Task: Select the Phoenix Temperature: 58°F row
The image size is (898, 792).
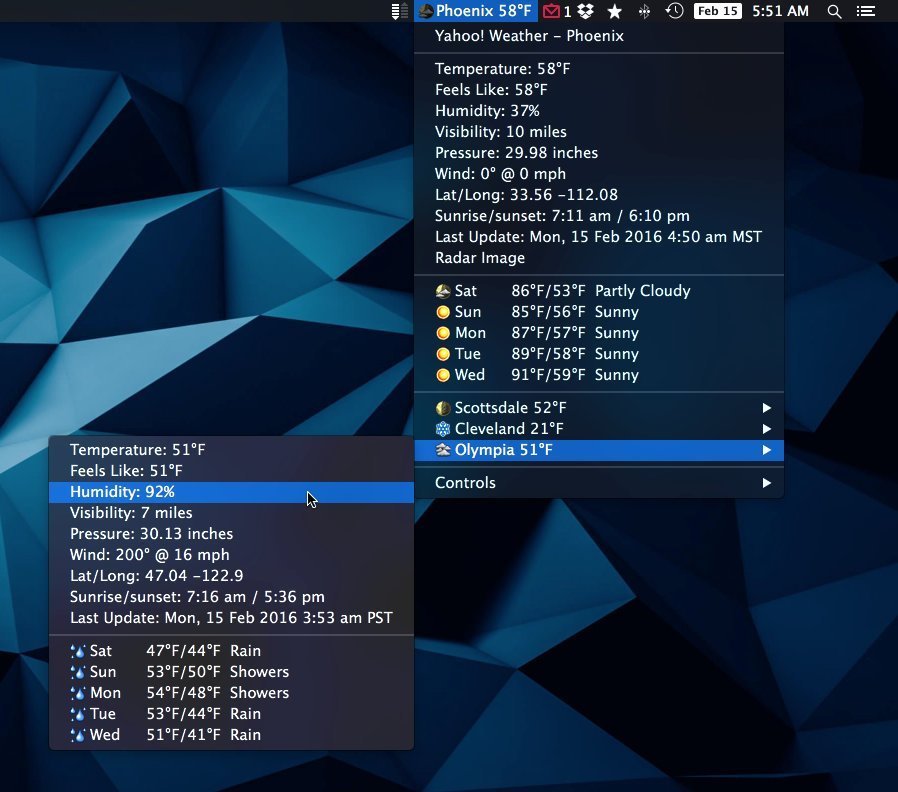Action: (598, 69)
